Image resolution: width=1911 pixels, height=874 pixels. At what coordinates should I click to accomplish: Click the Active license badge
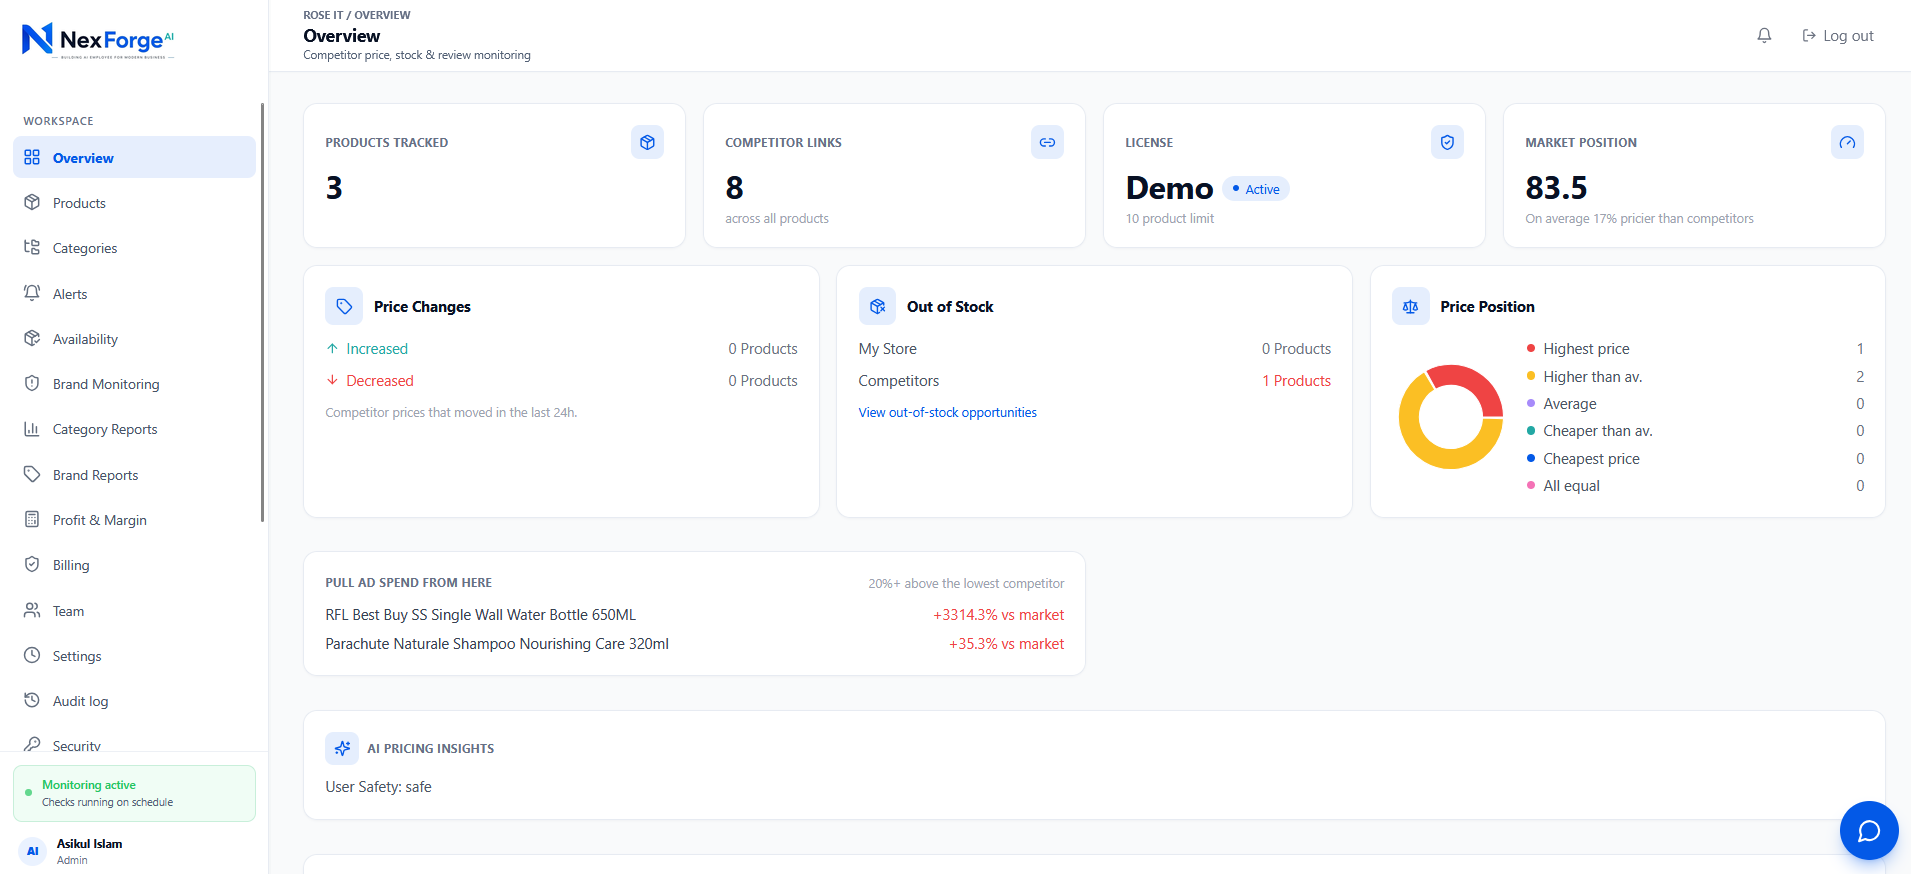1255,189
